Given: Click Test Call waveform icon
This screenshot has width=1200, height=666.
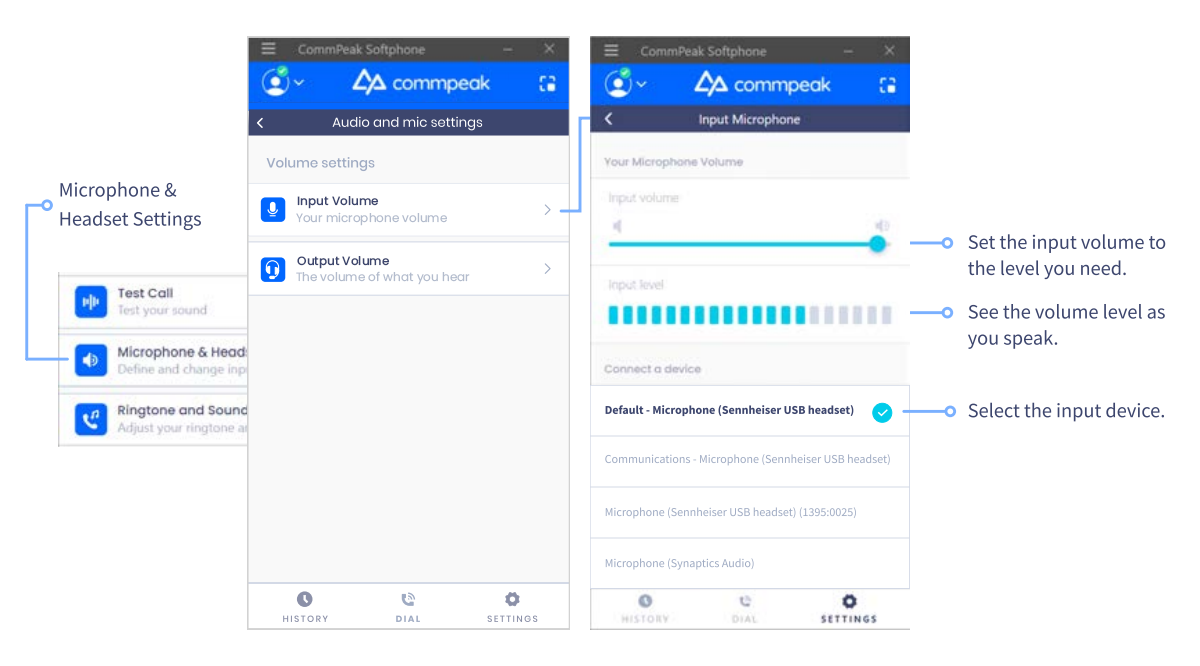Looking at the screenshot, I should [91, 302].
